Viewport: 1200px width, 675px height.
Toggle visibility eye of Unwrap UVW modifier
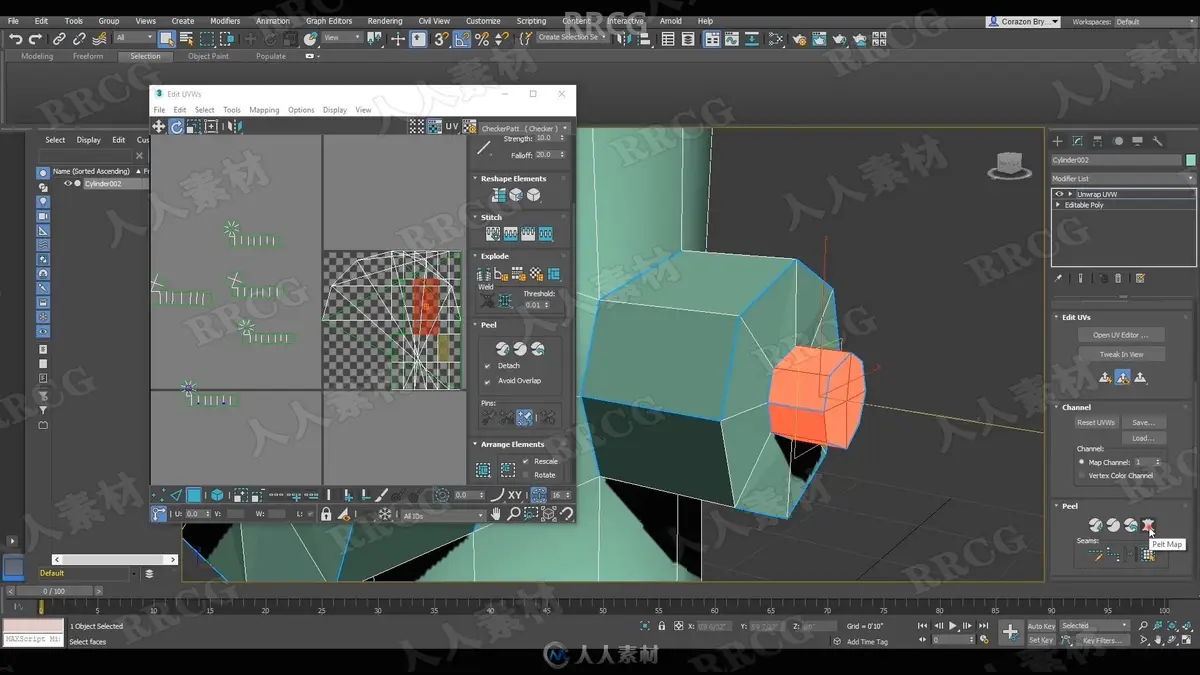1059,194
